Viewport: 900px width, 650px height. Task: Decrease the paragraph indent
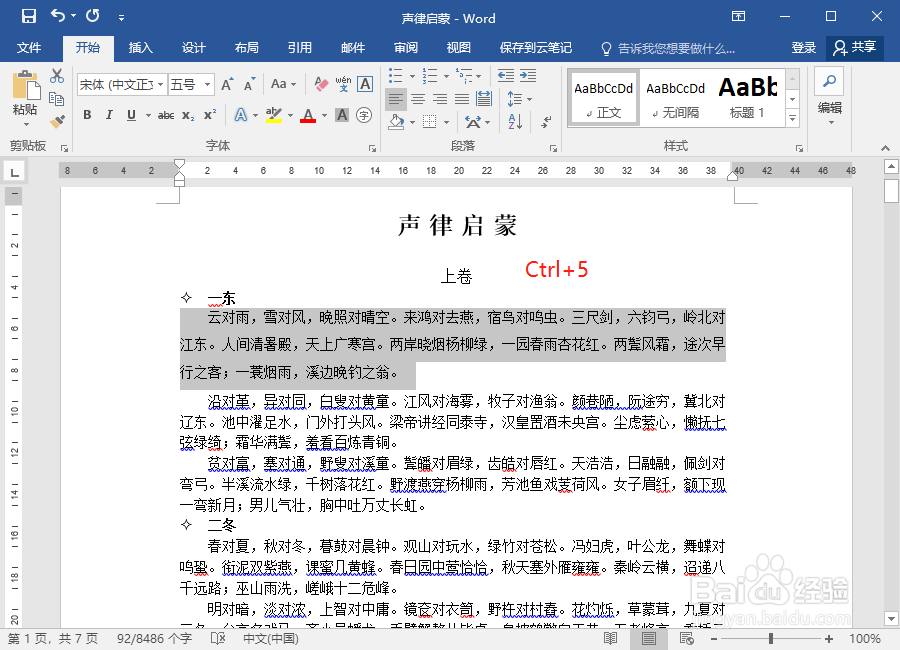click(506, 76)
